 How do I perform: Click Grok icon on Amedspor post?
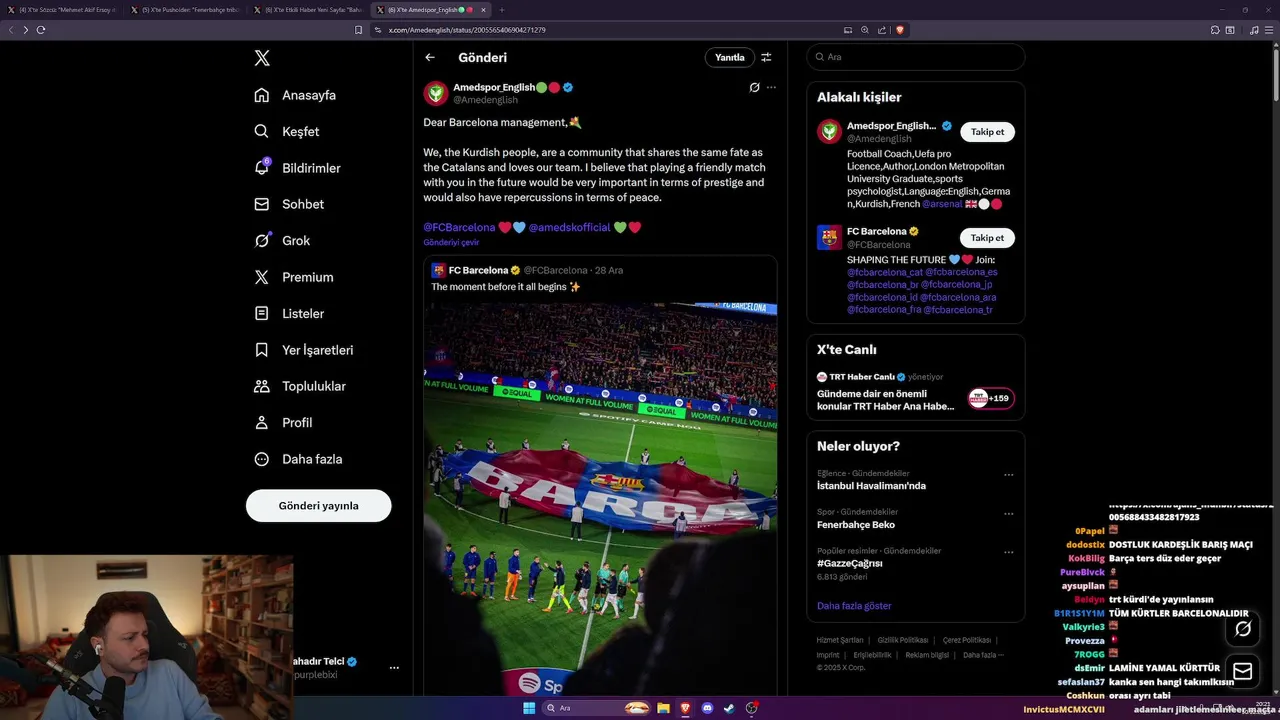754,87
